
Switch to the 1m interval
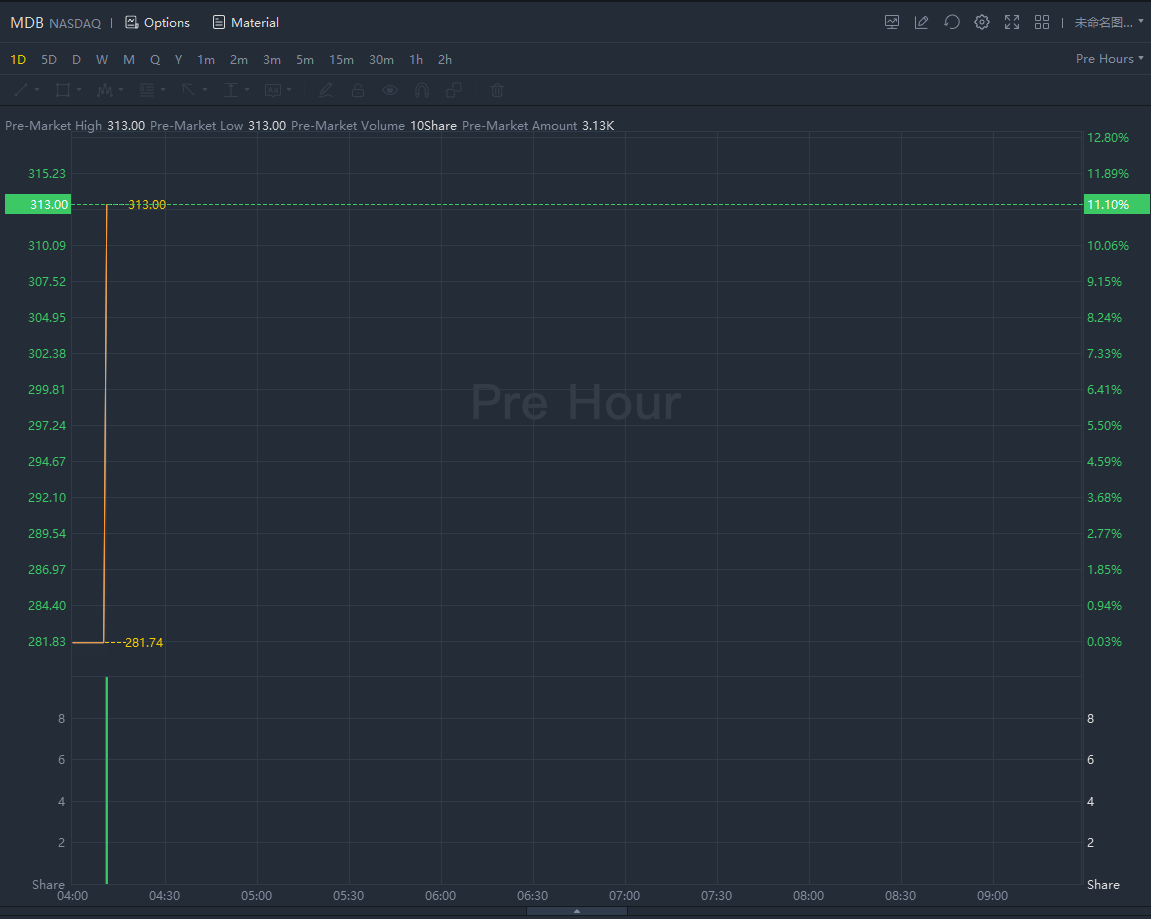206,59
